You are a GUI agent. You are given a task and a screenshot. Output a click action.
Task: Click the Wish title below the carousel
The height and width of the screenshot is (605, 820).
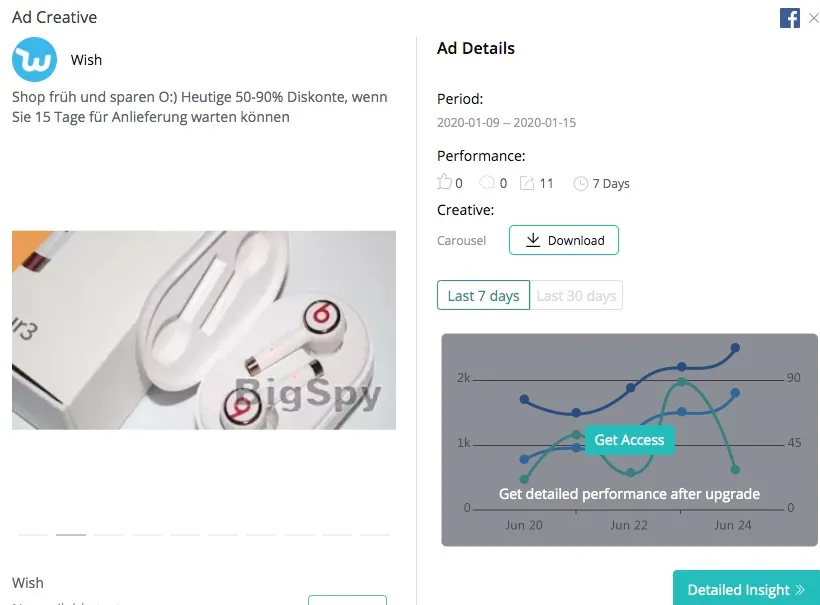click(x=28, y=583)
